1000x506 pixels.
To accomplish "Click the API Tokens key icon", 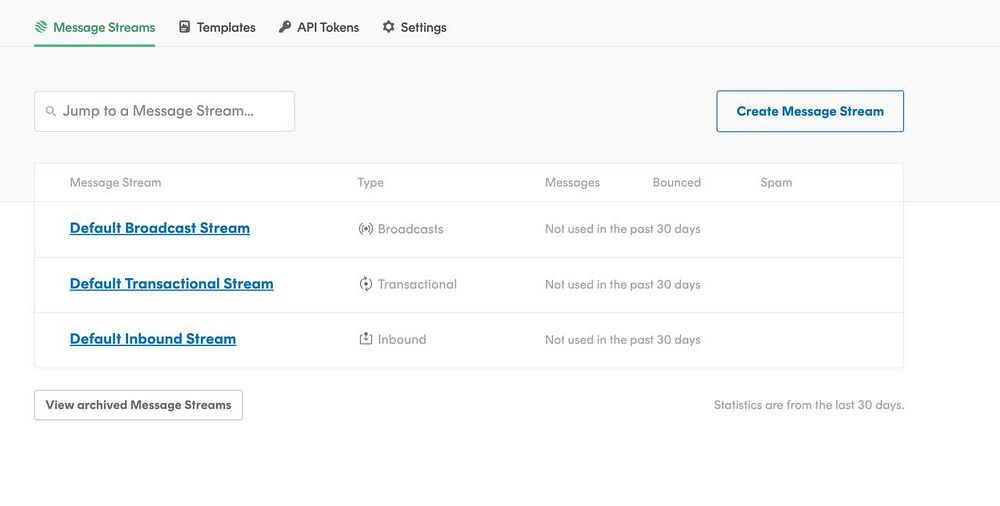I will 285,27.
